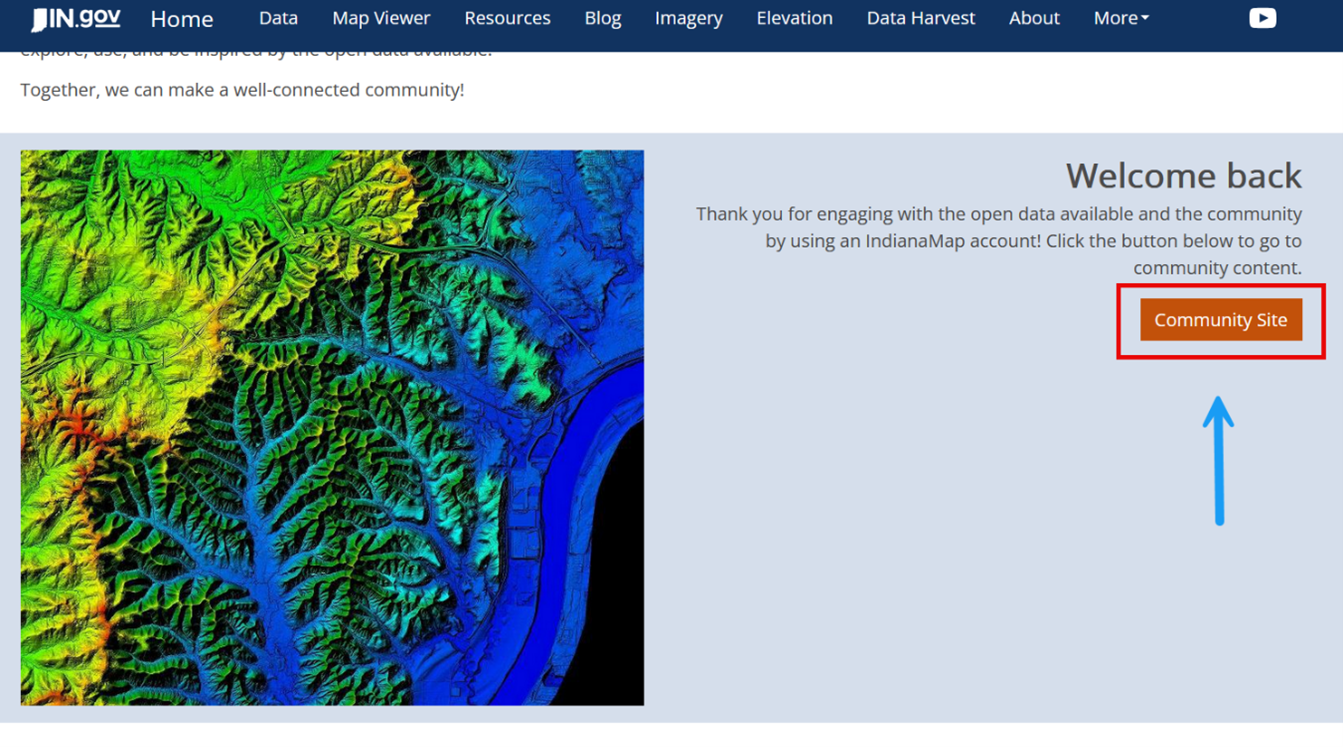The image size is (1343, 747).
Task: Go to the Resources section
Action: (507, 17)
